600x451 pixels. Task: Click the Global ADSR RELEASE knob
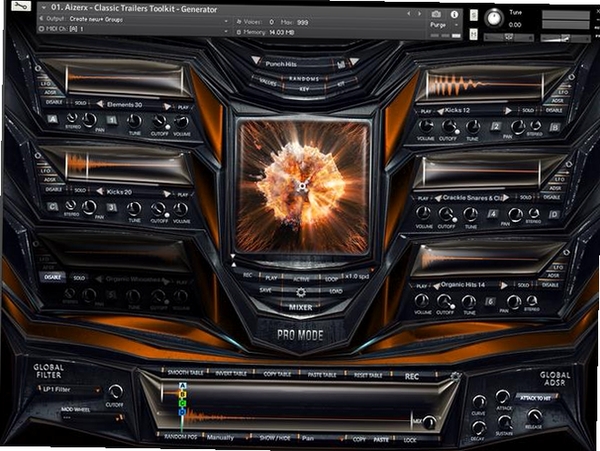tap(535, 416)
